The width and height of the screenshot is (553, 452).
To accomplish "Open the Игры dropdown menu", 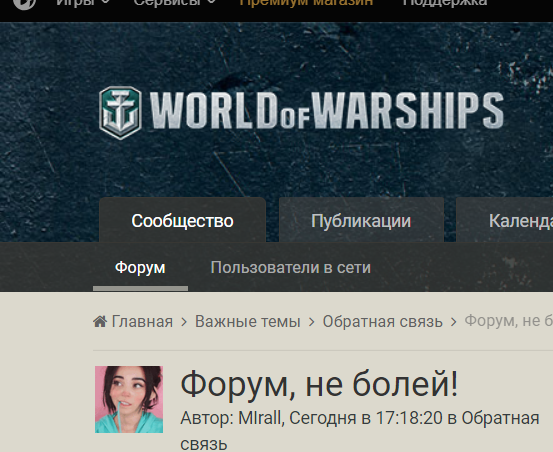I will (x=83, y=3).
